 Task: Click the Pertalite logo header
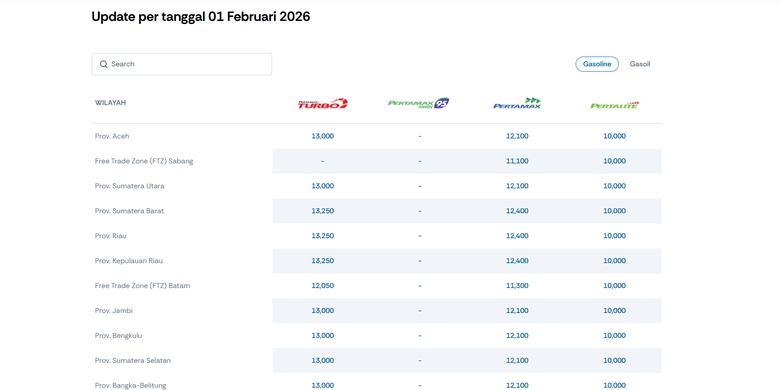(614, 105)
